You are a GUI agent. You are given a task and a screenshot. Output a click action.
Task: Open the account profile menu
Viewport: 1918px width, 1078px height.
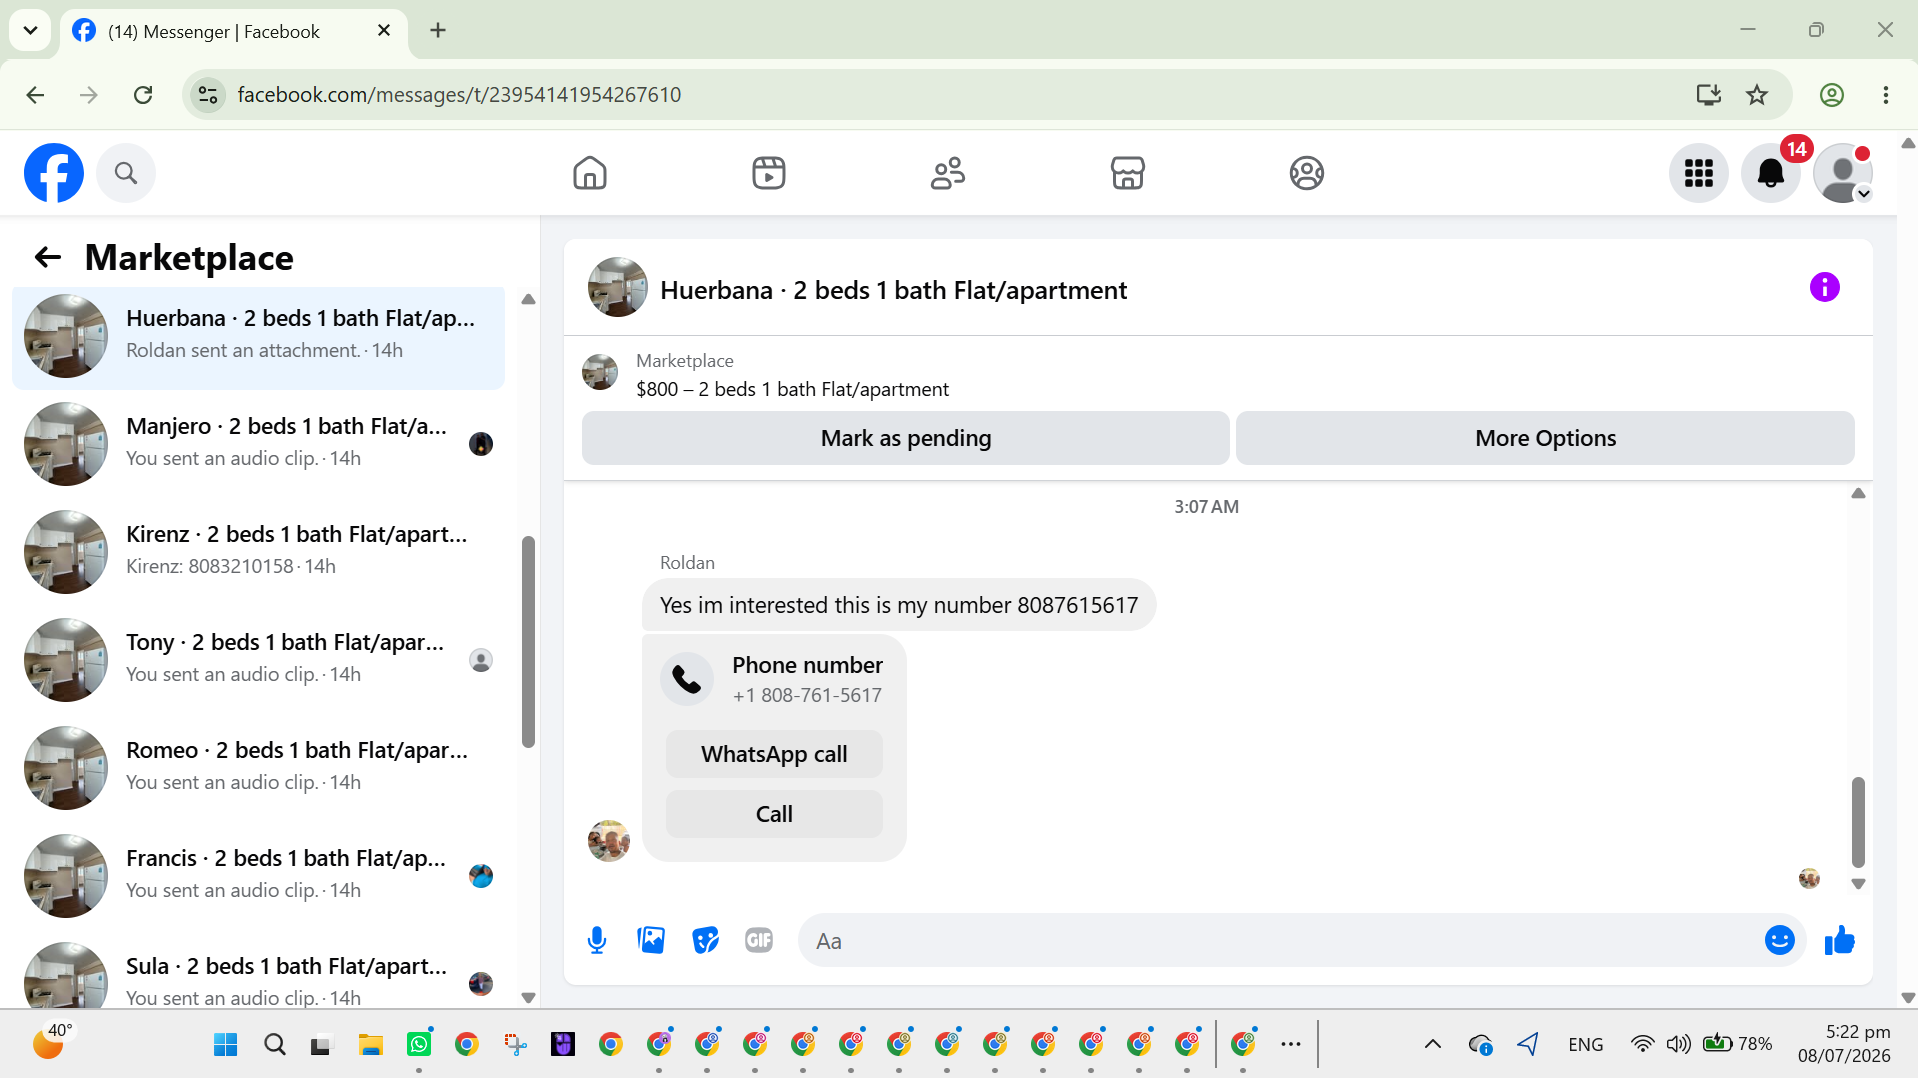click(x=1843, y=173)
